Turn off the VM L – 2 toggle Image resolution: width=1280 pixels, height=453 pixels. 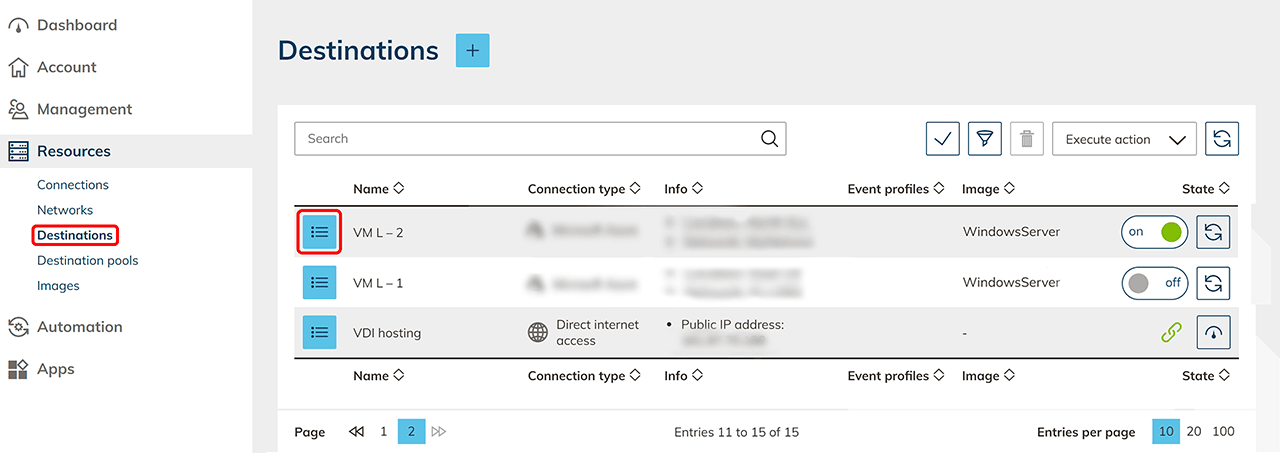1154,232
